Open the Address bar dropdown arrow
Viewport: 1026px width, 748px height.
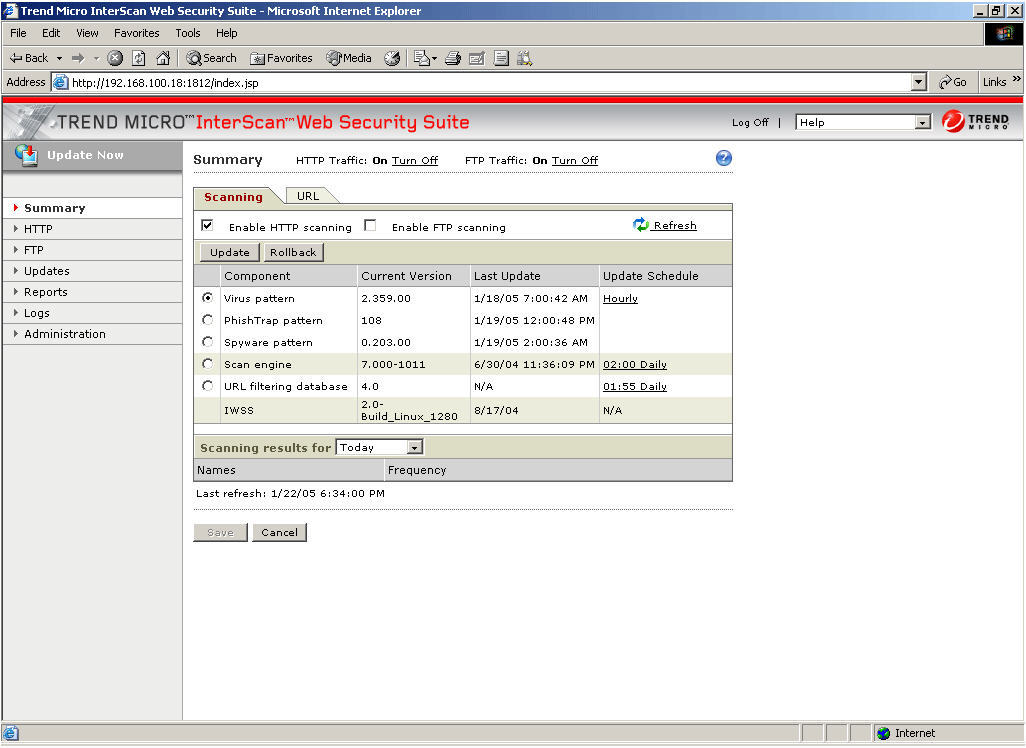tap(917, 81)
